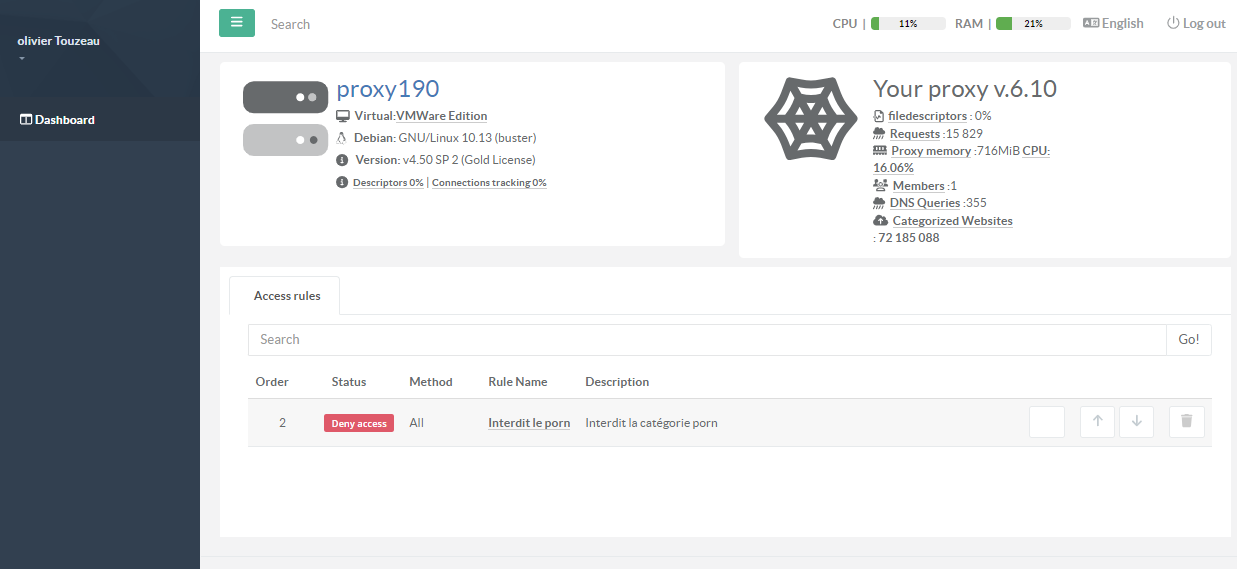Move the rule down with the arrow
The height and width of the screenshot is (569, 1237).
(x=1136, y=422)
